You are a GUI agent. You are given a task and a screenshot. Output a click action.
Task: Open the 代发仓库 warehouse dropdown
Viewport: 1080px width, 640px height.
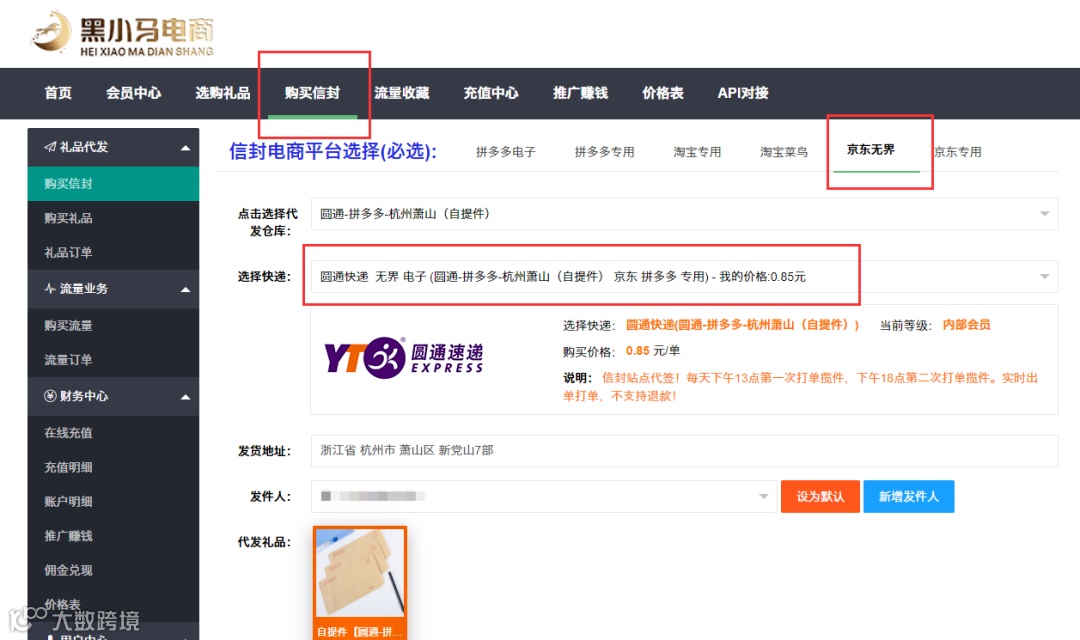(x=684, y=214)
